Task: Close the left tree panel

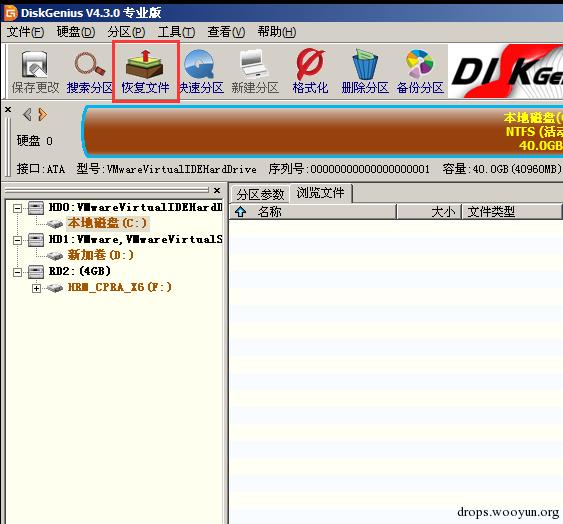Action: tap(217, 190)
